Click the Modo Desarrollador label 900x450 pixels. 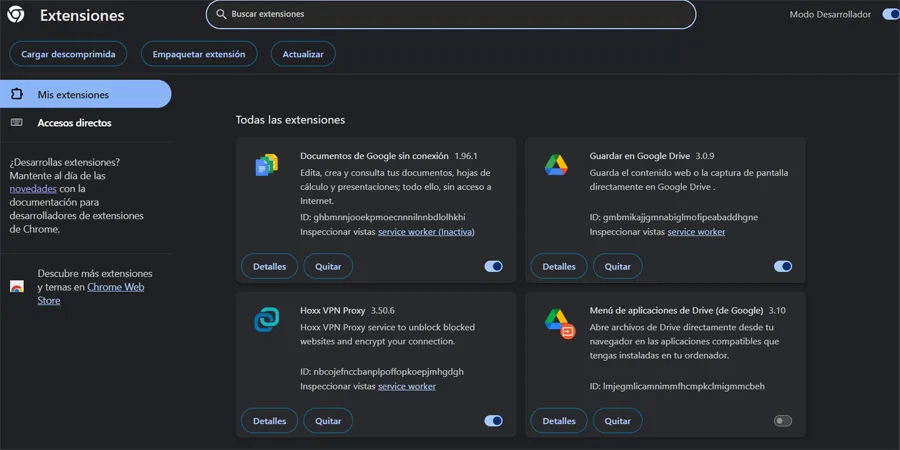tap(830, 14)
